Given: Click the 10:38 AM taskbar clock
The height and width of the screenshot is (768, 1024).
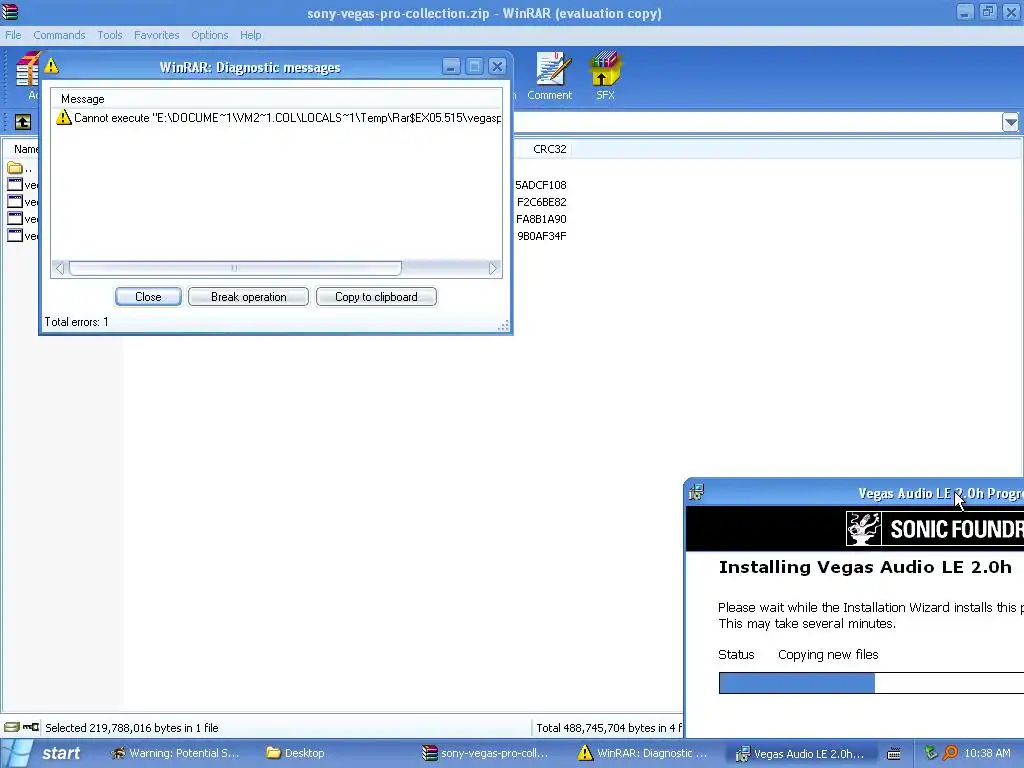Looking at the screenshot, I should point(987,753).
